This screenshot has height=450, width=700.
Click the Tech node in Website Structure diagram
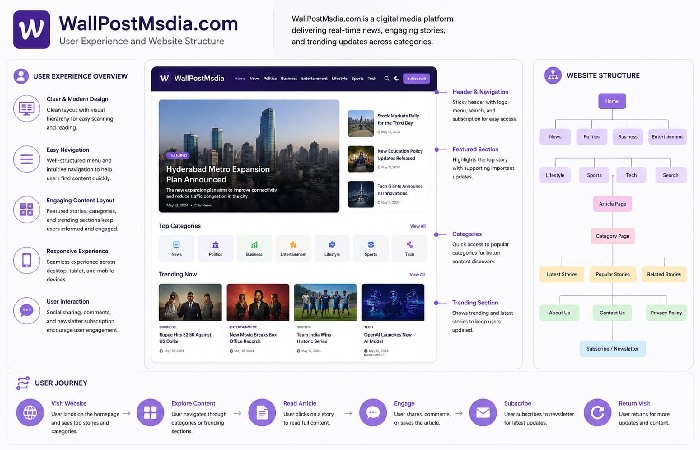(x=631, y=175)
